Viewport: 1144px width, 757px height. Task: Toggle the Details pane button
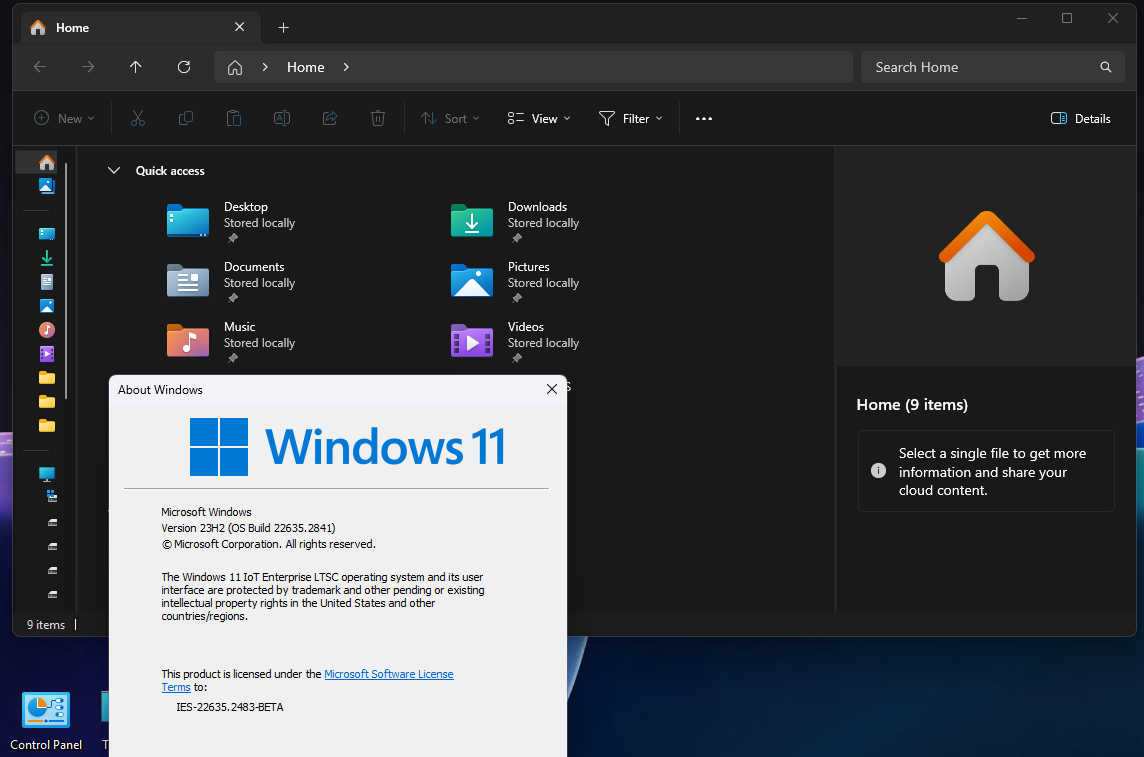tap(1081, 118)
